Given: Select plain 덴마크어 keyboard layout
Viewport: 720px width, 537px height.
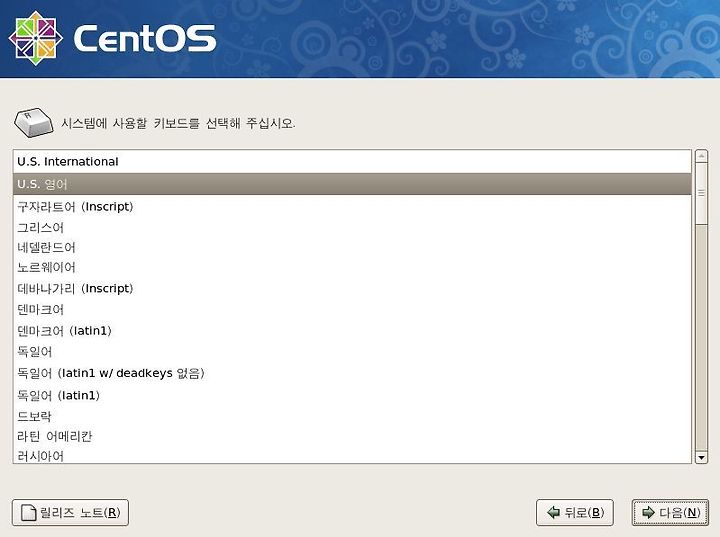Looking at the screenshot, I should [x=352, y=310].
